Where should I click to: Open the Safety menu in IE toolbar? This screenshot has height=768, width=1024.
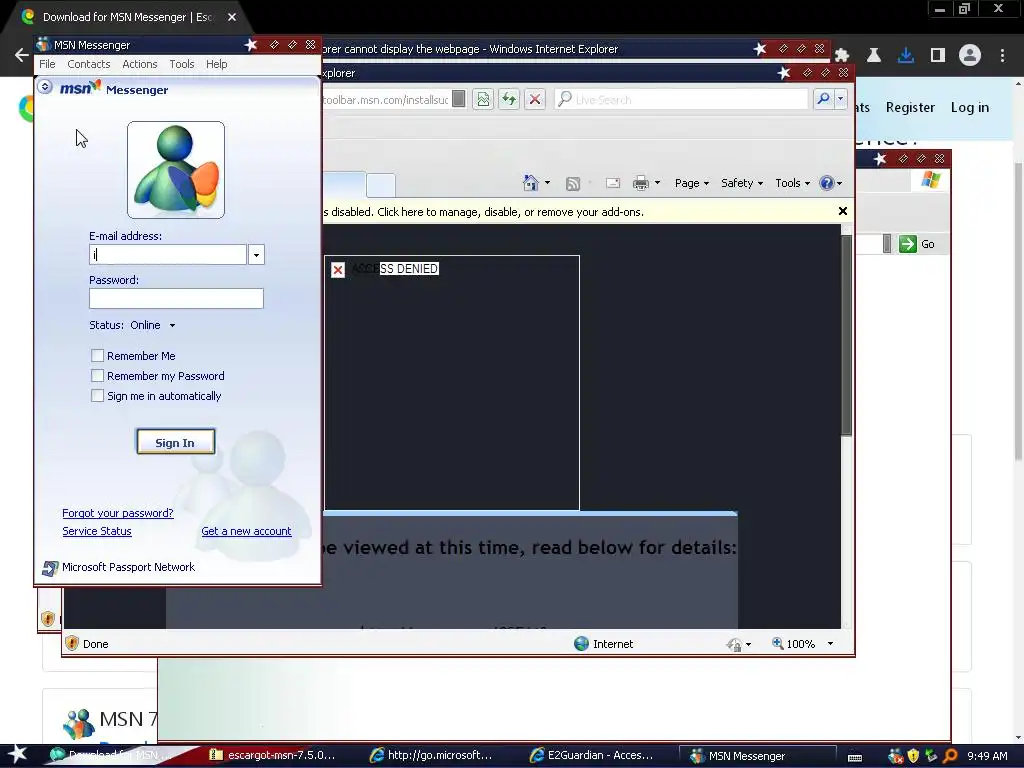(x=742, y=183)
